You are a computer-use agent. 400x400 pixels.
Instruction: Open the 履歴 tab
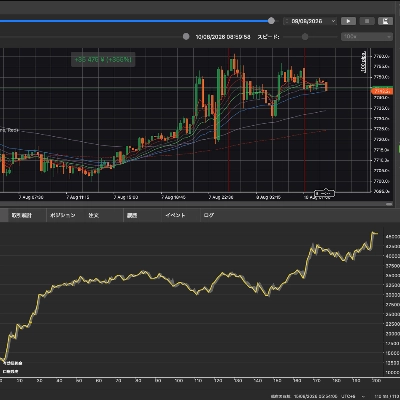click(x=132, y=215)
